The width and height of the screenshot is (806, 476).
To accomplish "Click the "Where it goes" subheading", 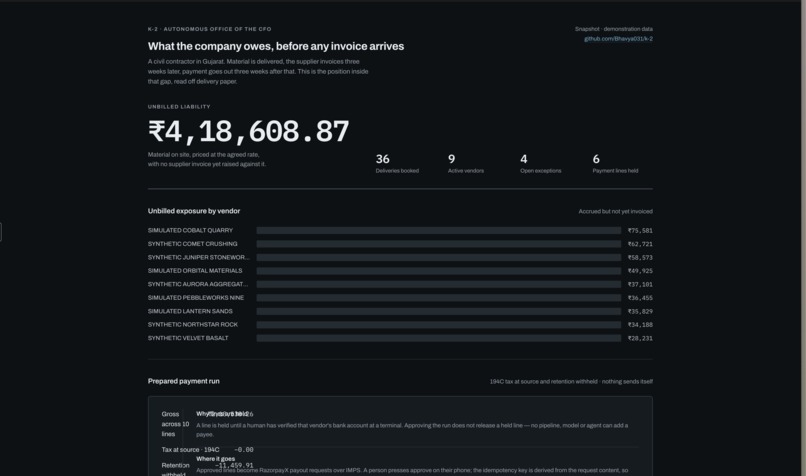I will pos(215,459).
